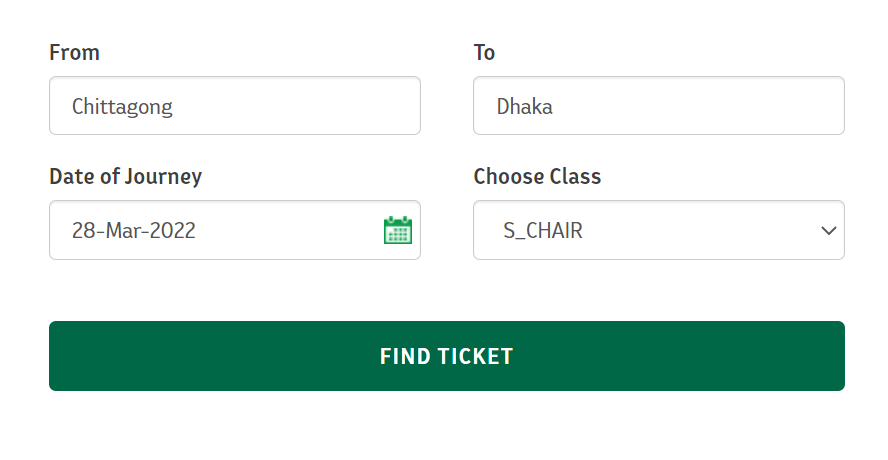Click the To label

[484, 53]
